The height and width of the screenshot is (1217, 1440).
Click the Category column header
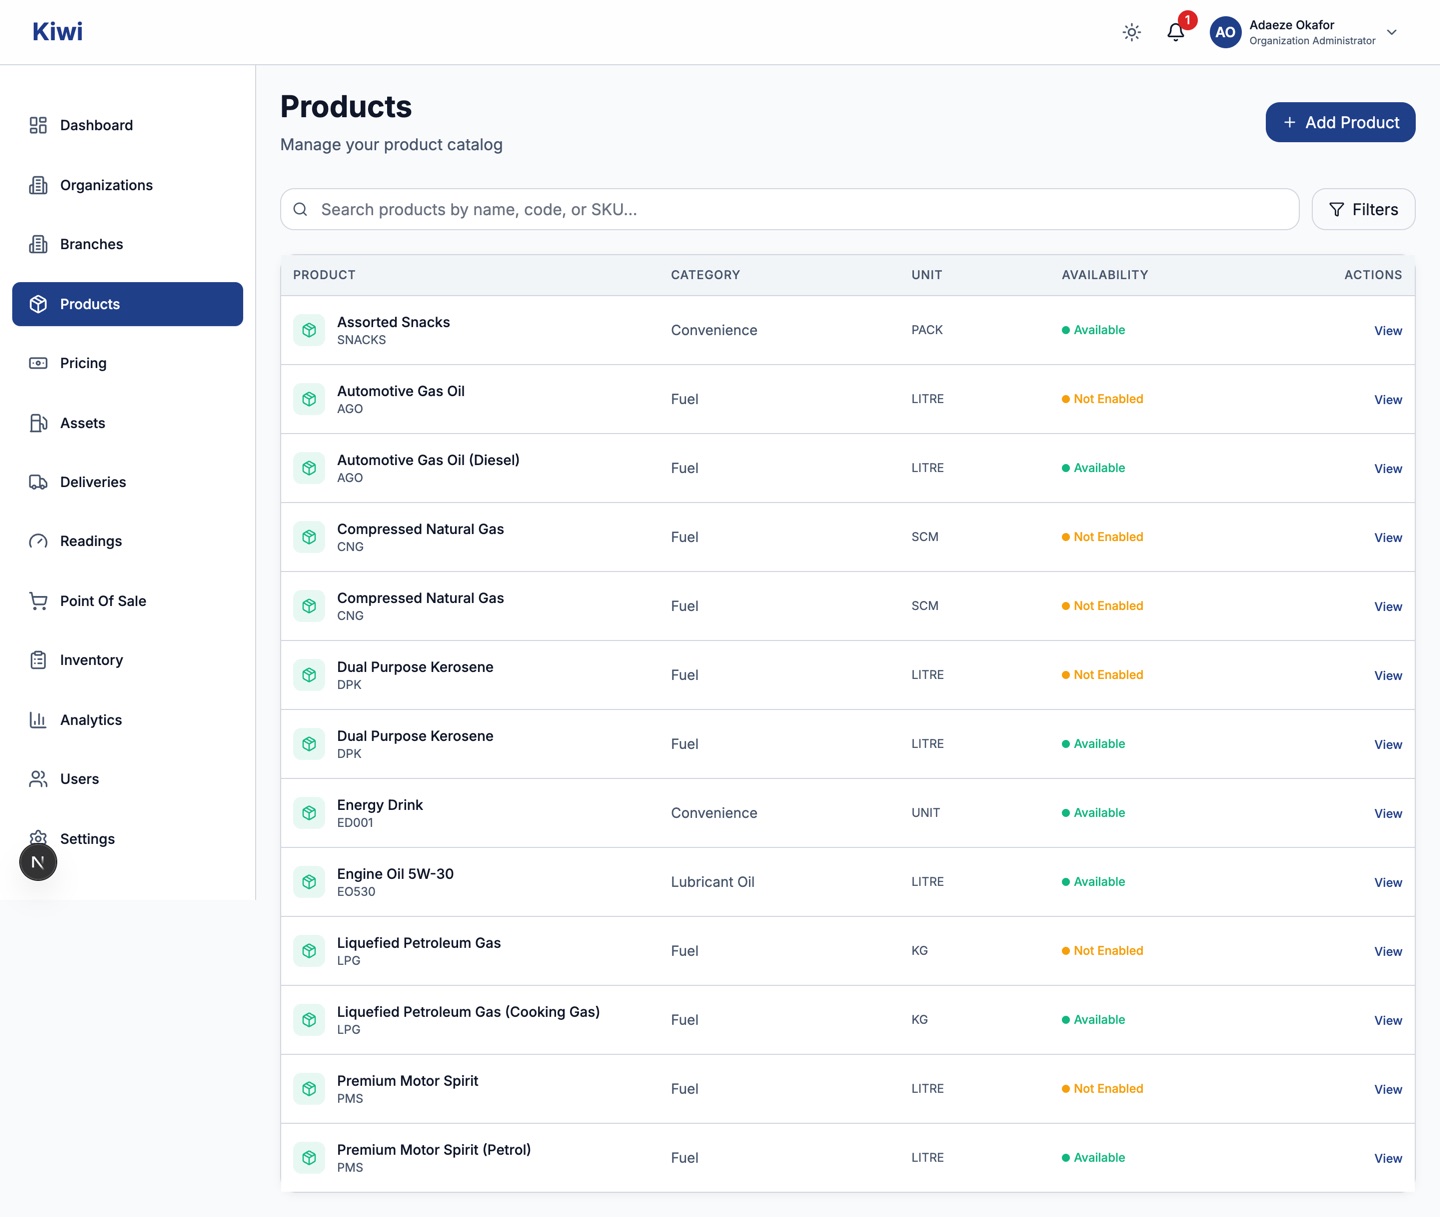[x=705, y=275]
